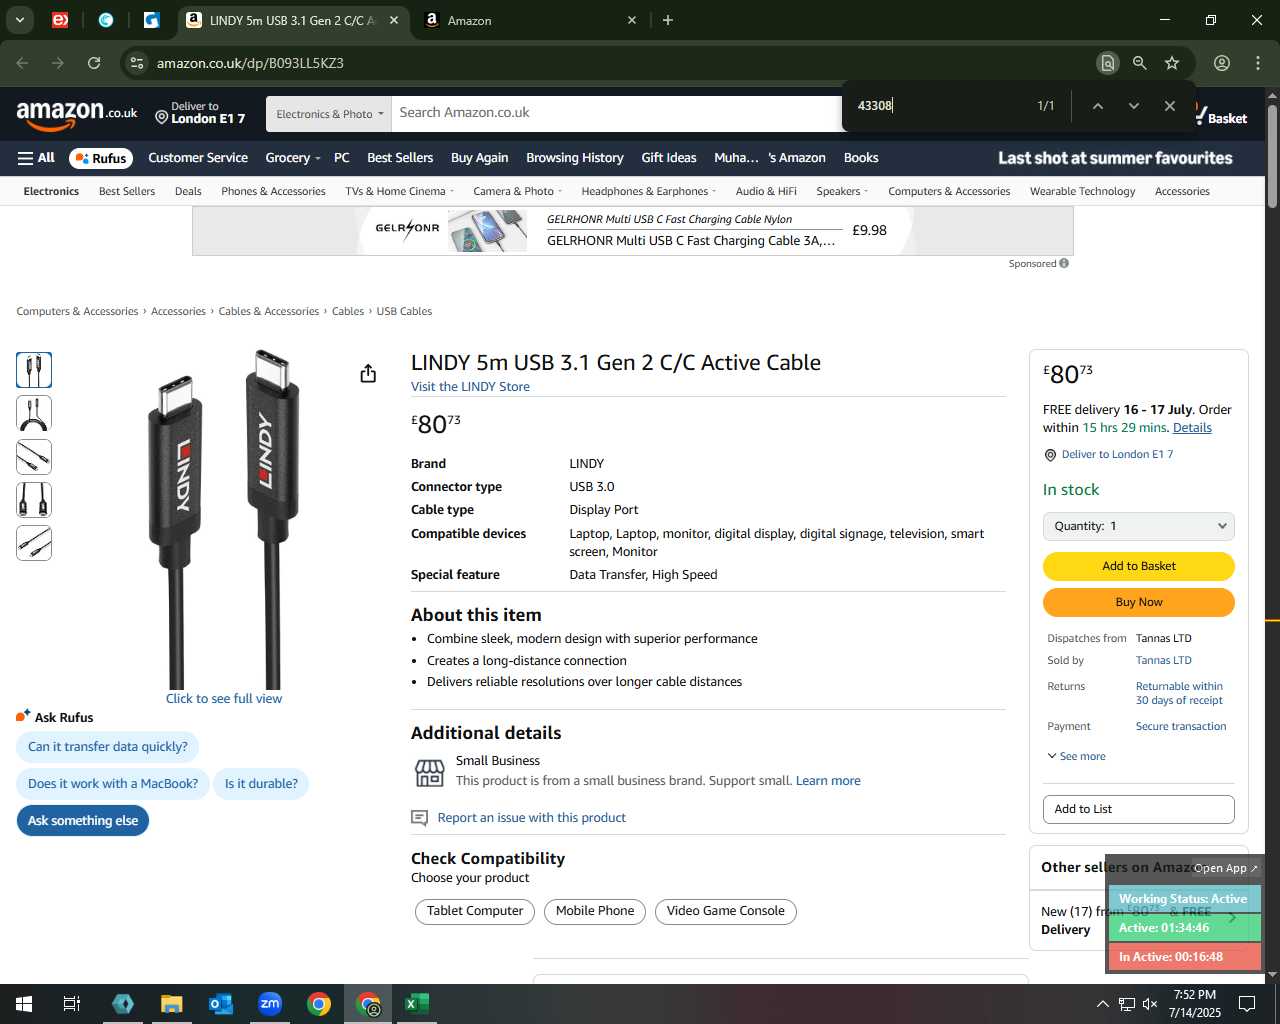Click the volume muted tray icon
Viewport: 1280px width, 1024px height.
(x=1150, y=1004)
